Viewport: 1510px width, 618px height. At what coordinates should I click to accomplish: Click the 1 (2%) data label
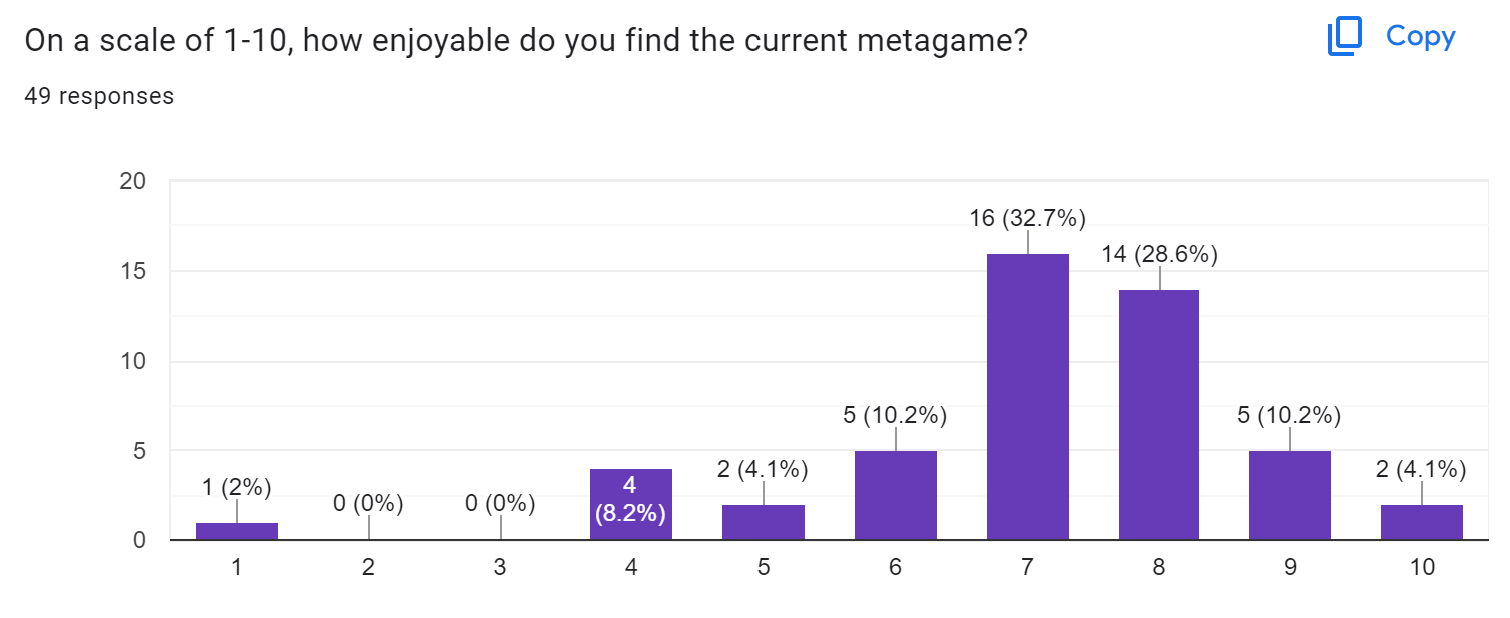pyautogui.click(x=237, y=487)
